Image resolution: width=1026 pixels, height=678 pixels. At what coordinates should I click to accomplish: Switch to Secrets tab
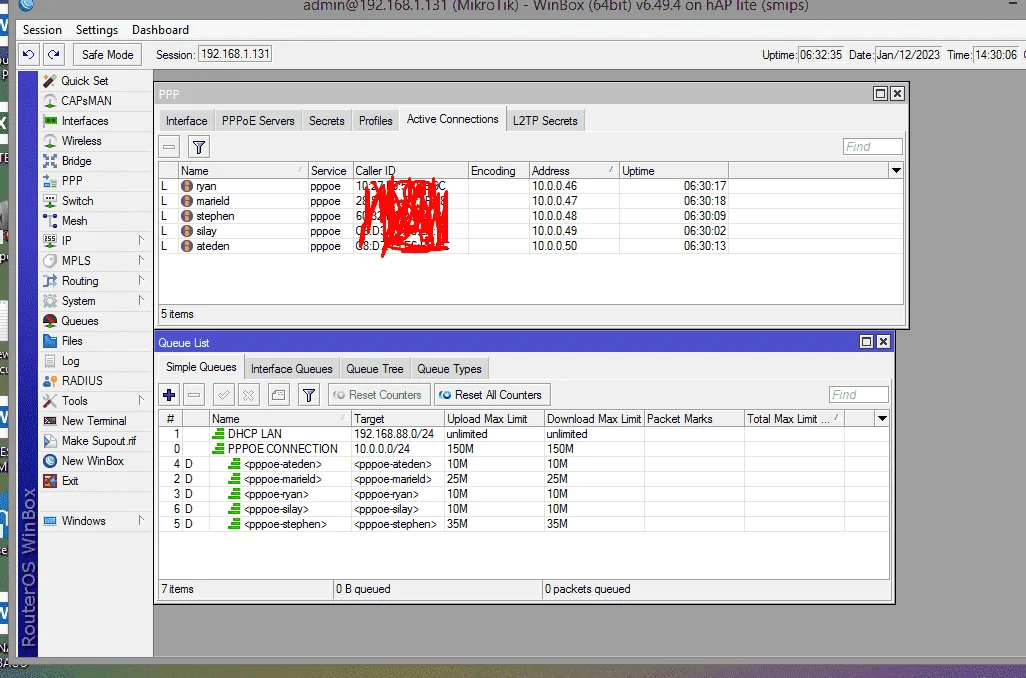(327, 121)
